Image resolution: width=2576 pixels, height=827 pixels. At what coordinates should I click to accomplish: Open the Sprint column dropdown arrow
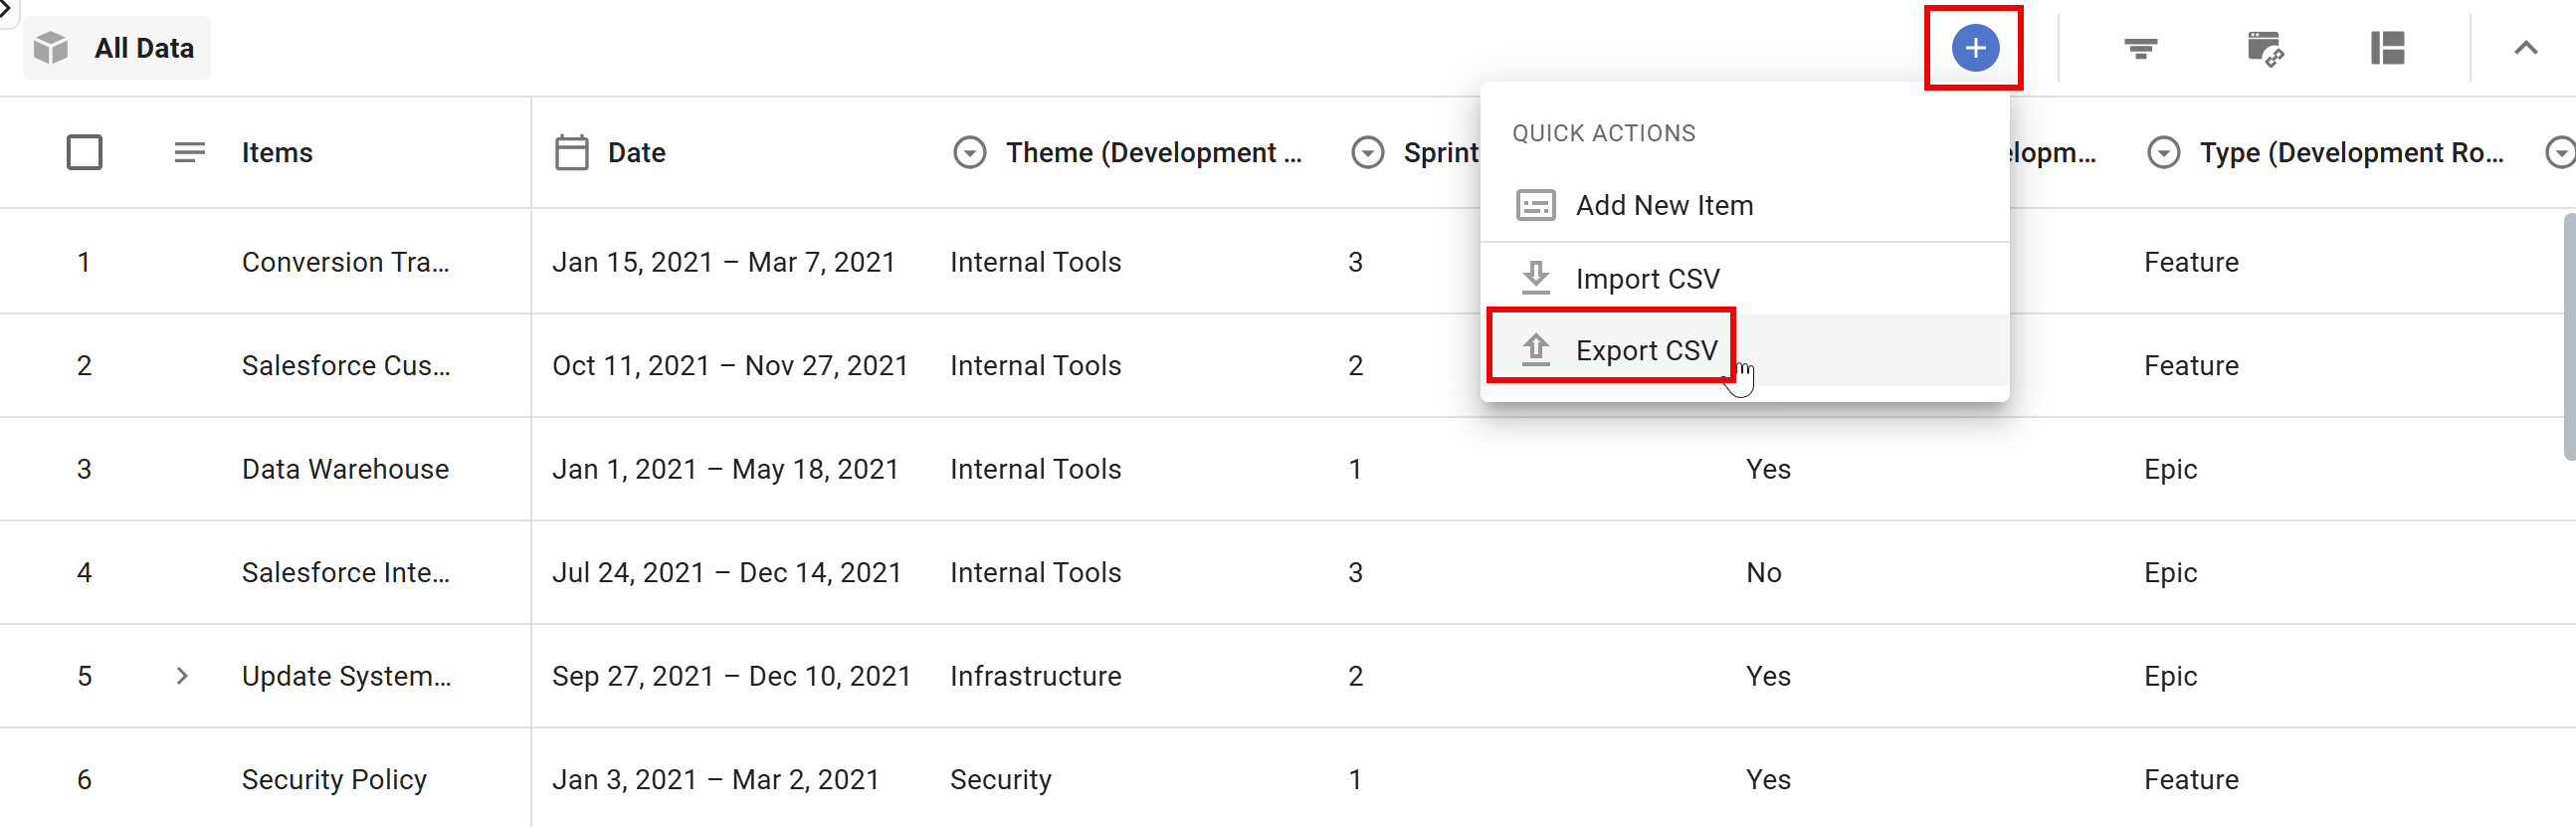point(1367,153)
